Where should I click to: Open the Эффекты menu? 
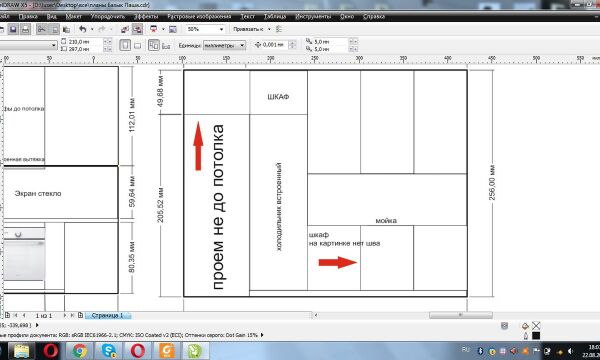coord(146,16)
